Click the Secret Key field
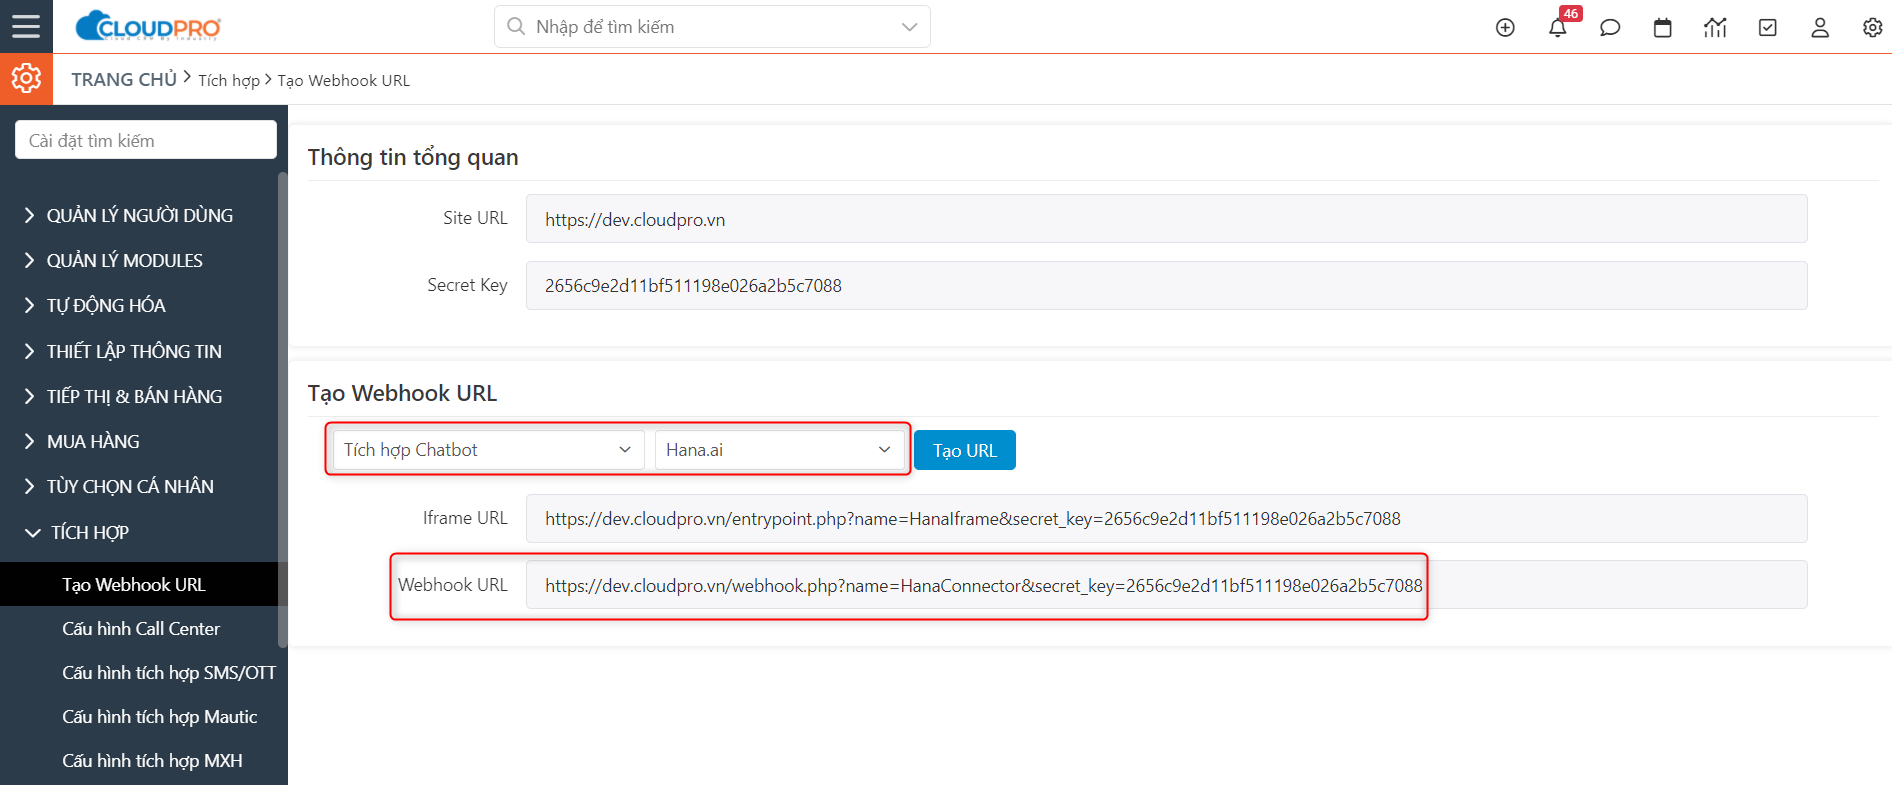 click(x=1166, y=286)
